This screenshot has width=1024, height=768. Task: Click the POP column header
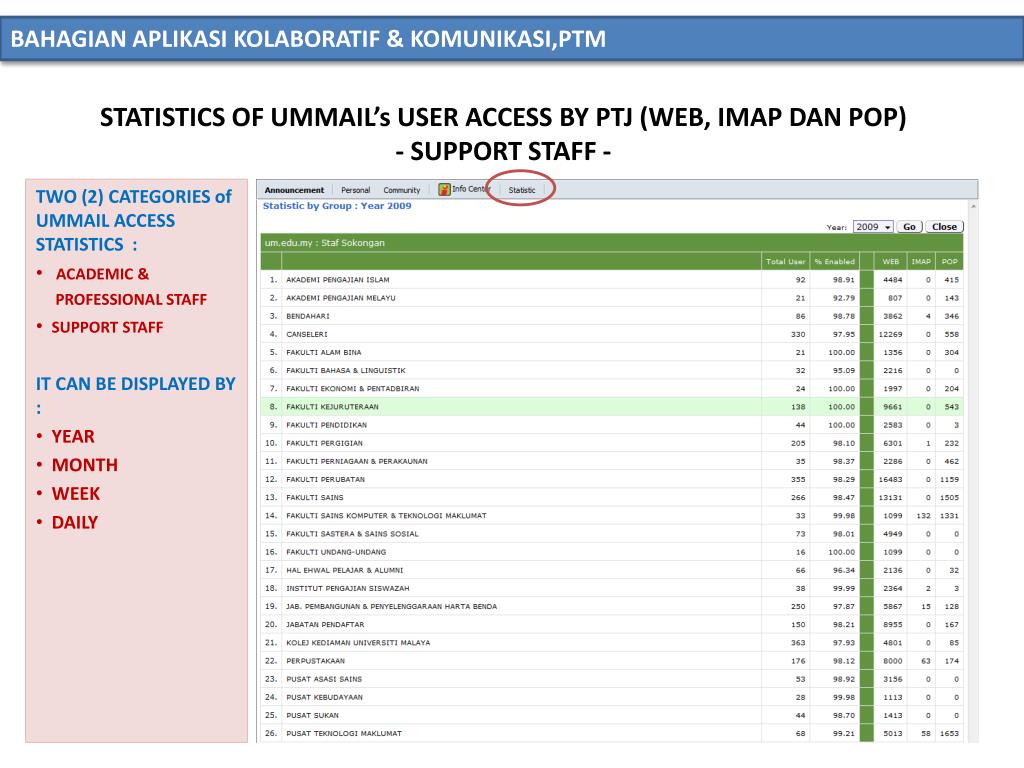(950, 261)
